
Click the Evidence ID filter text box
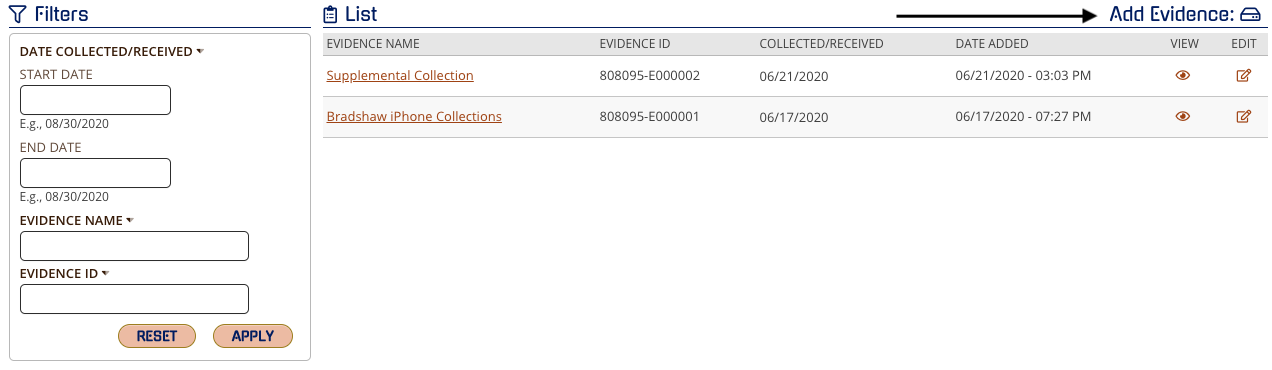(x=134, y=299)
